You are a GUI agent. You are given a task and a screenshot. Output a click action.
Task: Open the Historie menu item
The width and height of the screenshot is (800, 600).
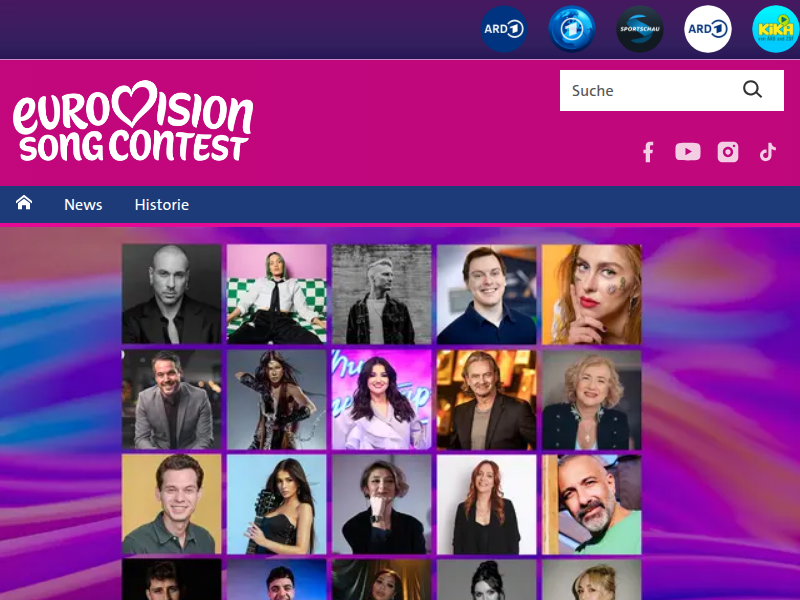coord(162,205)
